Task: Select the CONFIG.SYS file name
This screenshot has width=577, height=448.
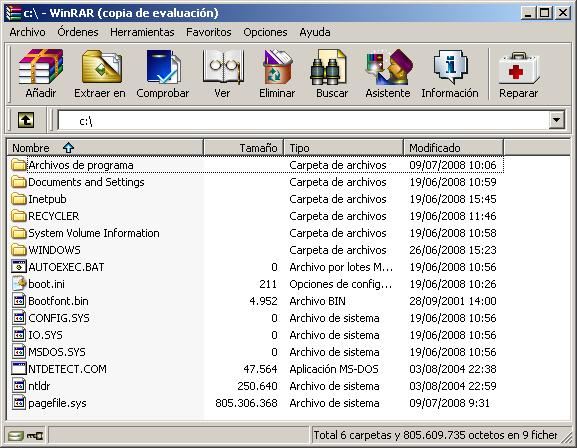Action: pyautogui.click(x=59, y=318)
